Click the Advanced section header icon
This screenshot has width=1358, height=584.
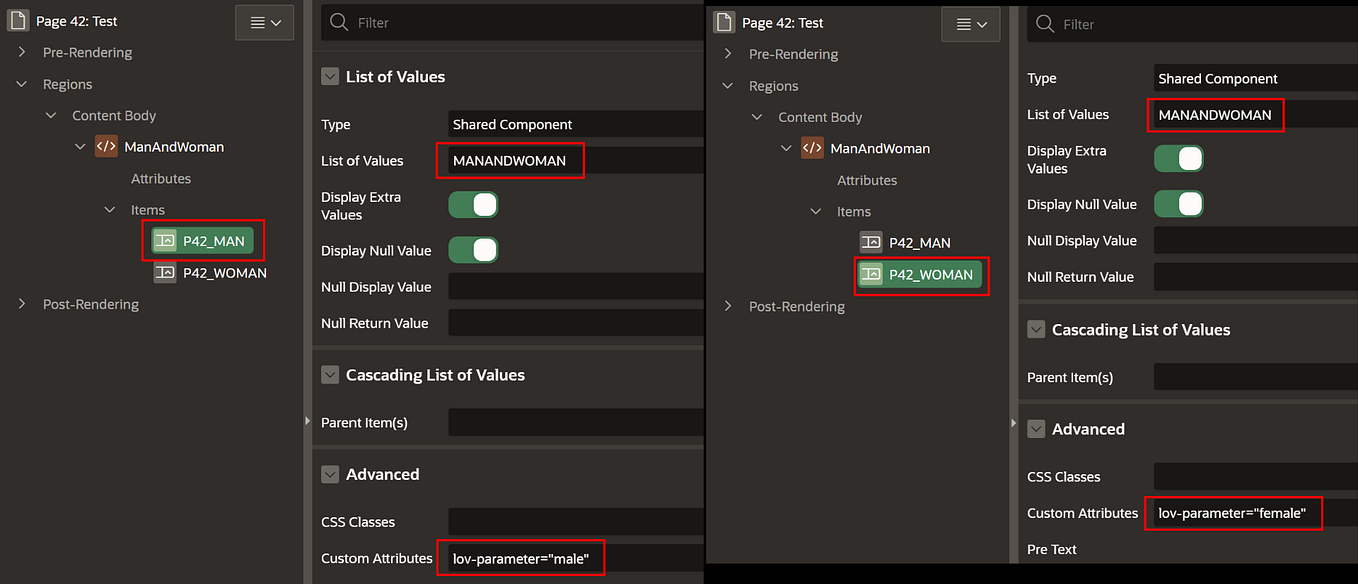tap(330, 474)
